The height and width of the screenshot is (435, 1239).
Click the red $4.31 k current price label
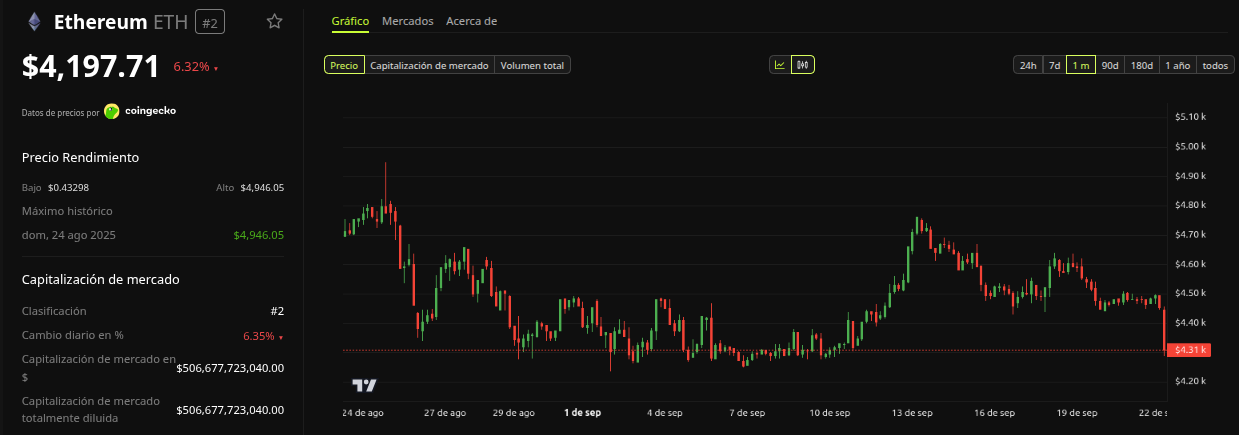pos(1189,350)
